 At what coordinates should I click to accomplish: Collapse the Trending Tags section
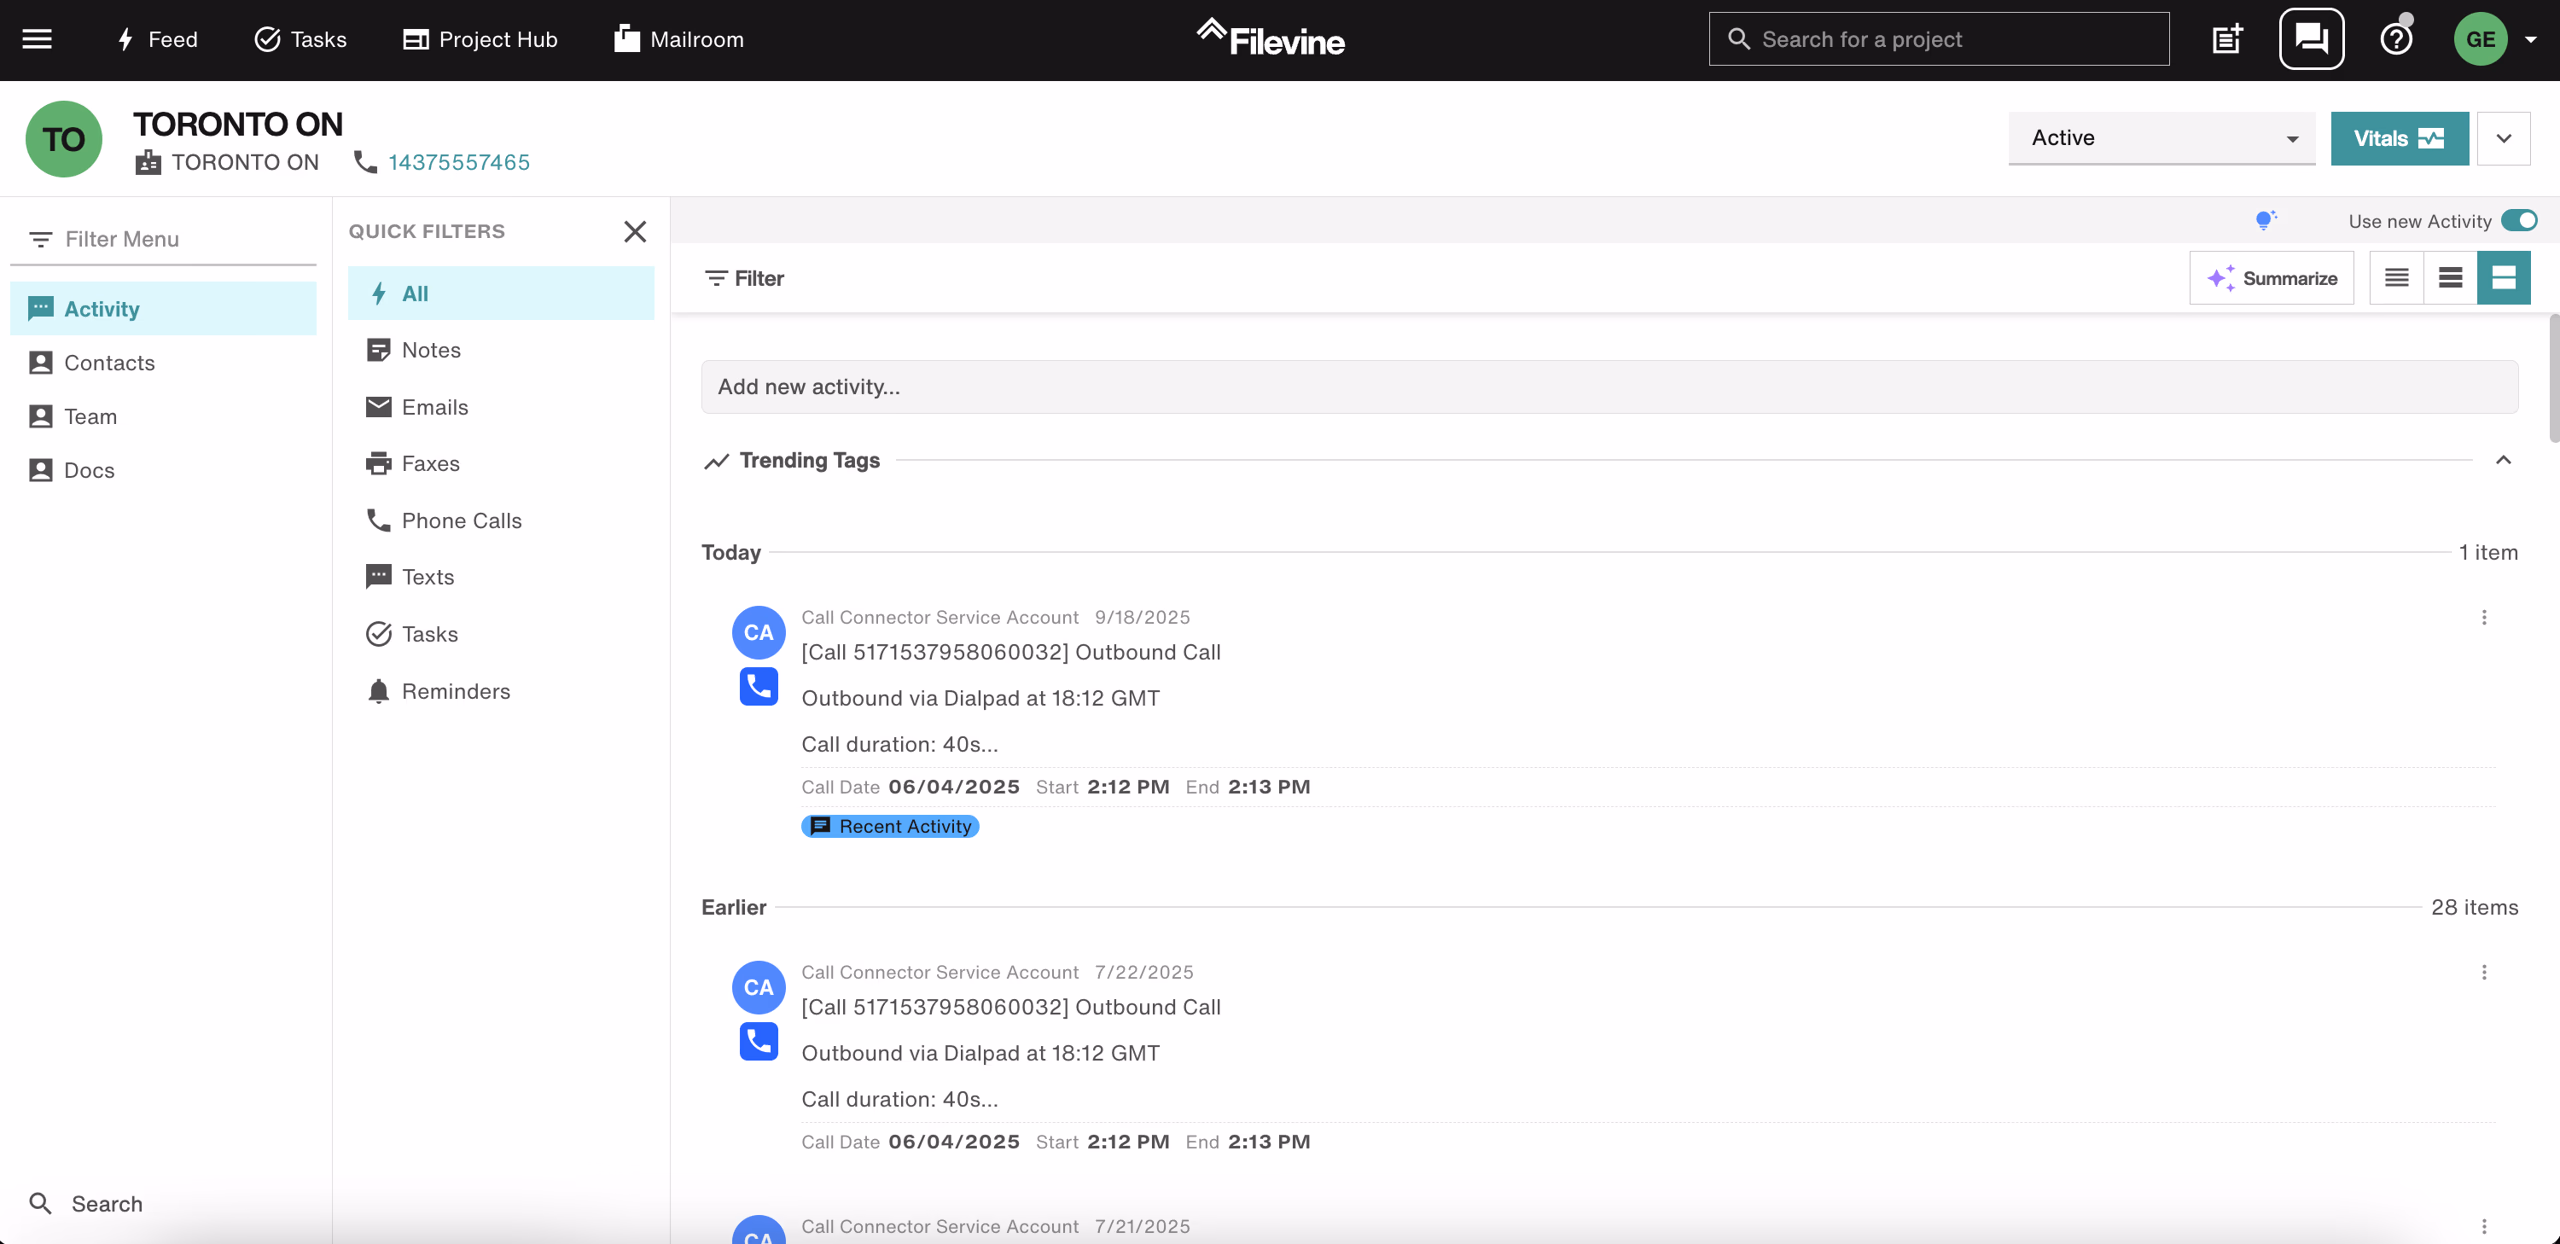pos(2504,461)
